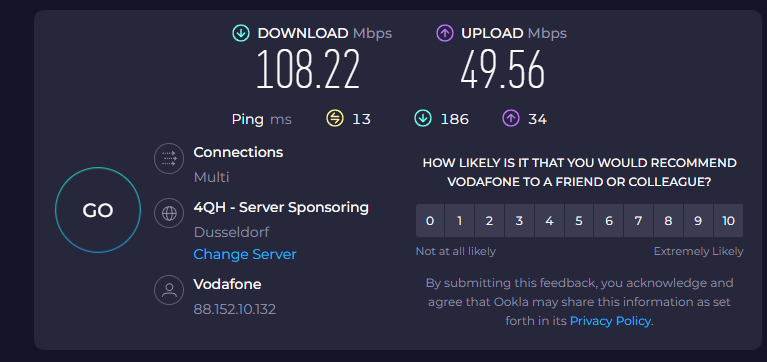
Task: Click the Multi connections setting
Action: (x=211, y=177)
